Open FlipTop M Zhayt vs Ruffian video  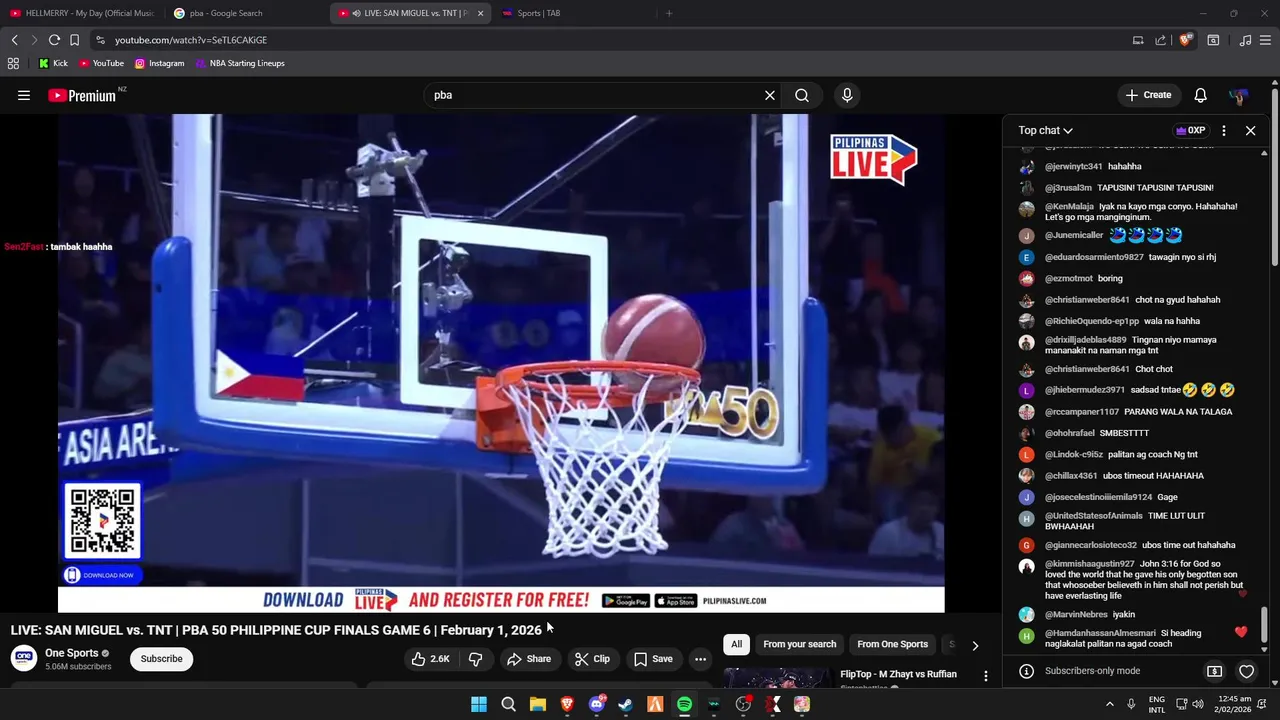tap(898, 674)
